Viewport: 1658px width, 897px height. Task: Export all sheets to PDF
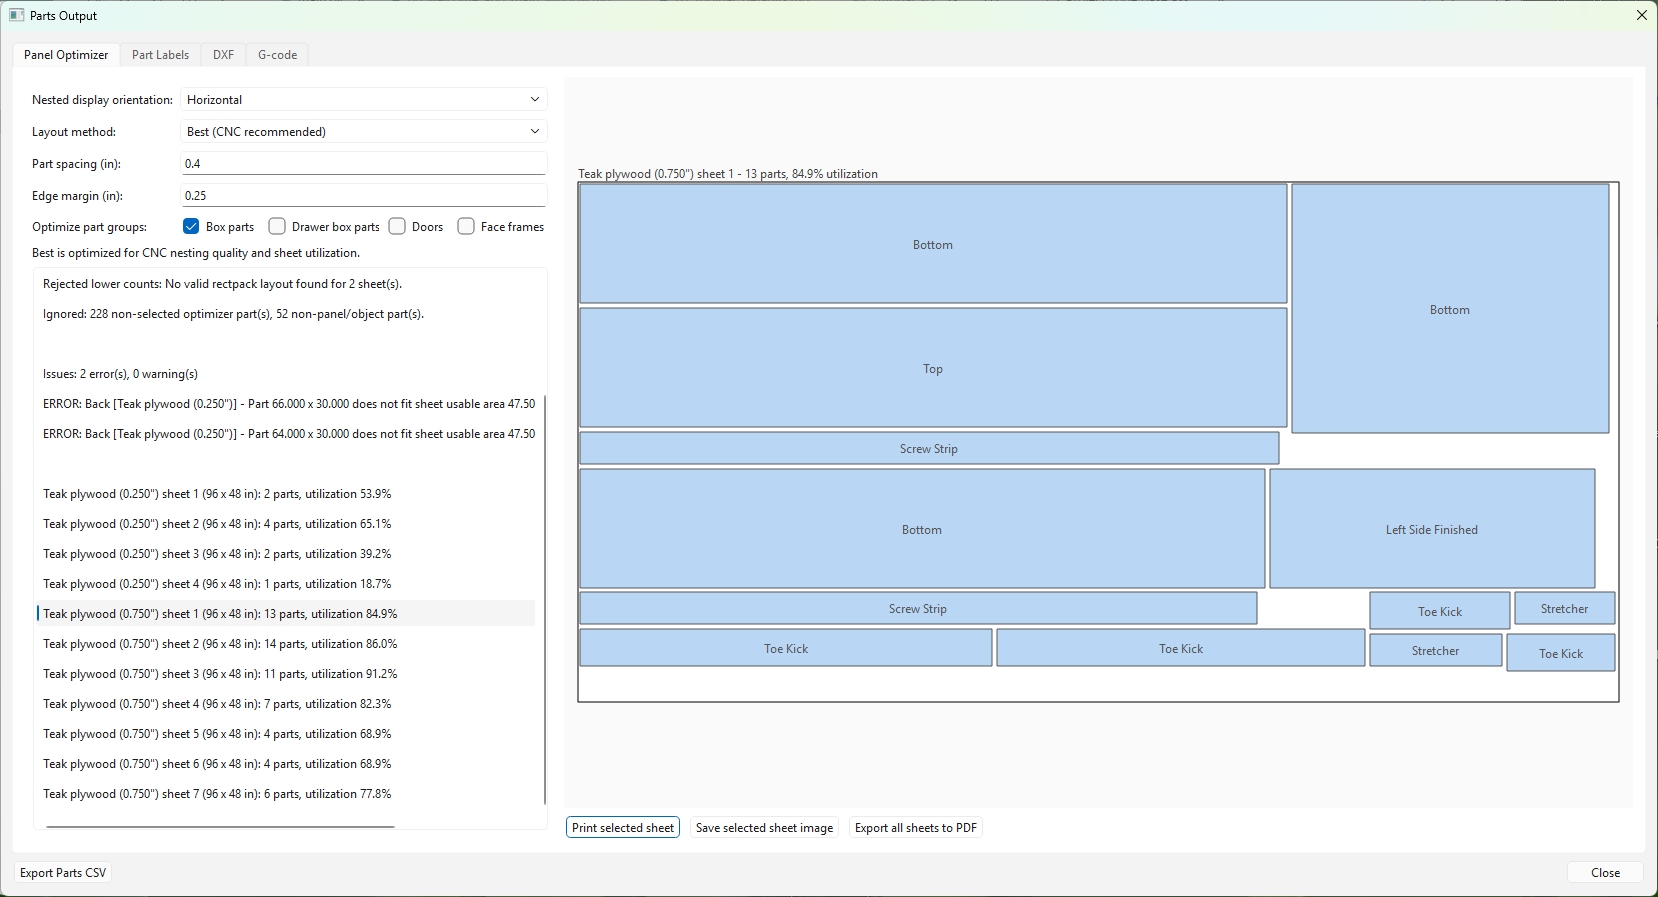pyautogui.click(x=916, y=828)
